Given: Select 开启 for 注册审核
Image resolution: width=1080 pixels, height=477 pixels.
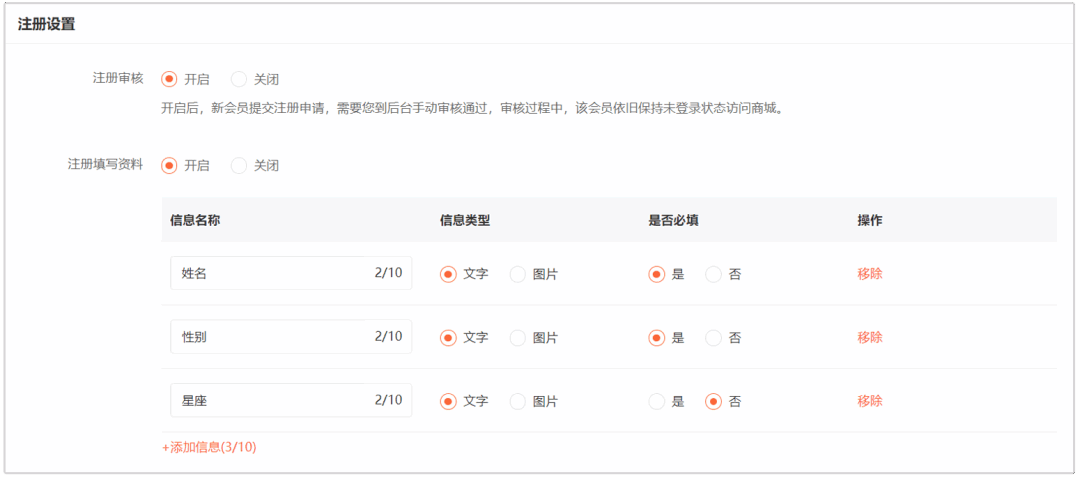Looking at the screenshot, I should click(x=169, y=79).
